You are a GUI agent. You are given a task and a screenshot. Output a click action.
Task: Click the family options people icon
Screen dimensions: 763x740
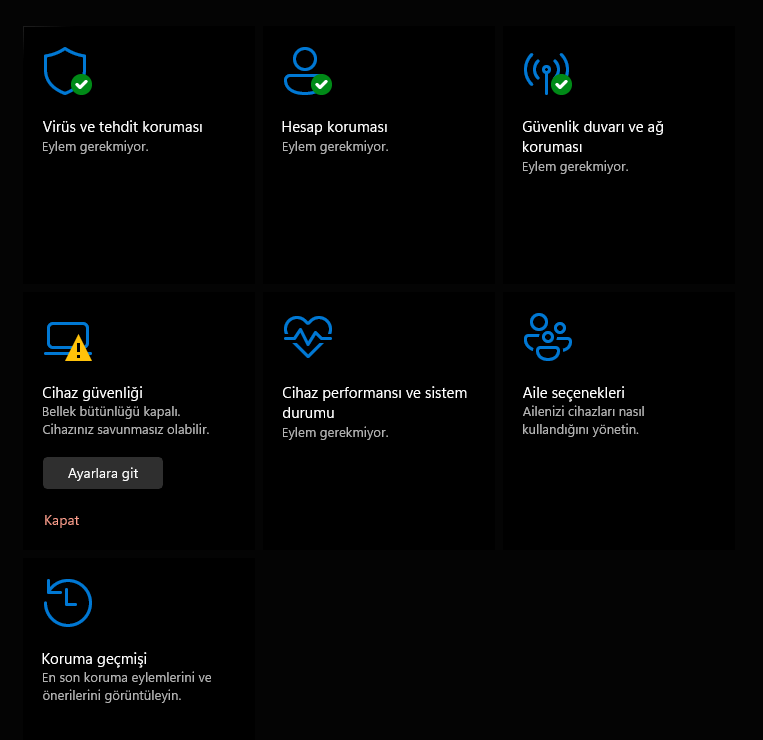[x=547, y=337]
